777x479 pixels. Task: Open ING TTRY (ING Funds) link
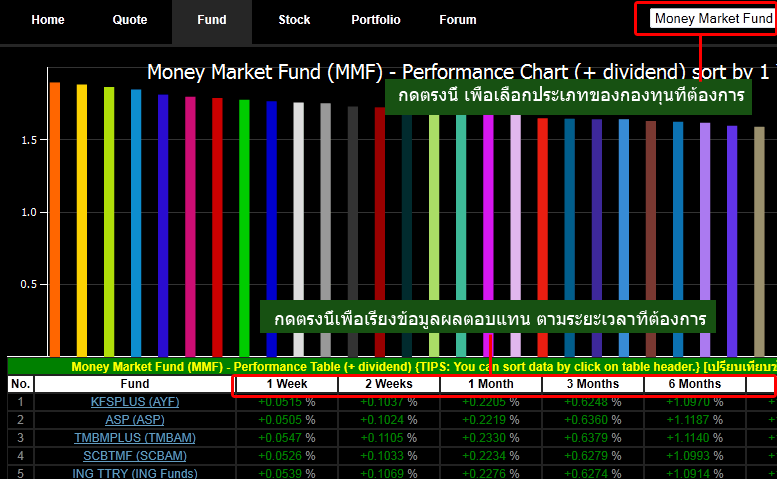[x=135, y=473]
